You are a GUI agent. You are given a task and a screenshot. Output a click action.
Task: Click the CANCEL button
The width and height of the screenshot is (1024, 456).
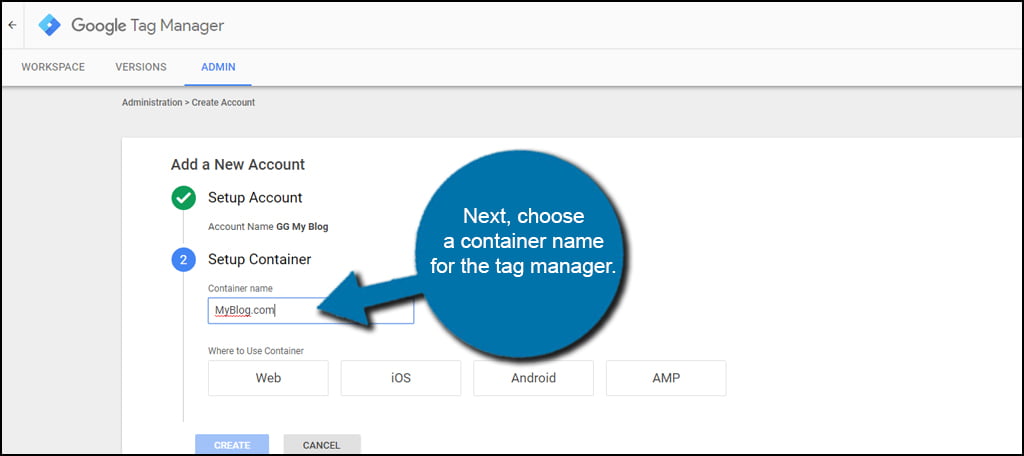click(x=321, y=444)
